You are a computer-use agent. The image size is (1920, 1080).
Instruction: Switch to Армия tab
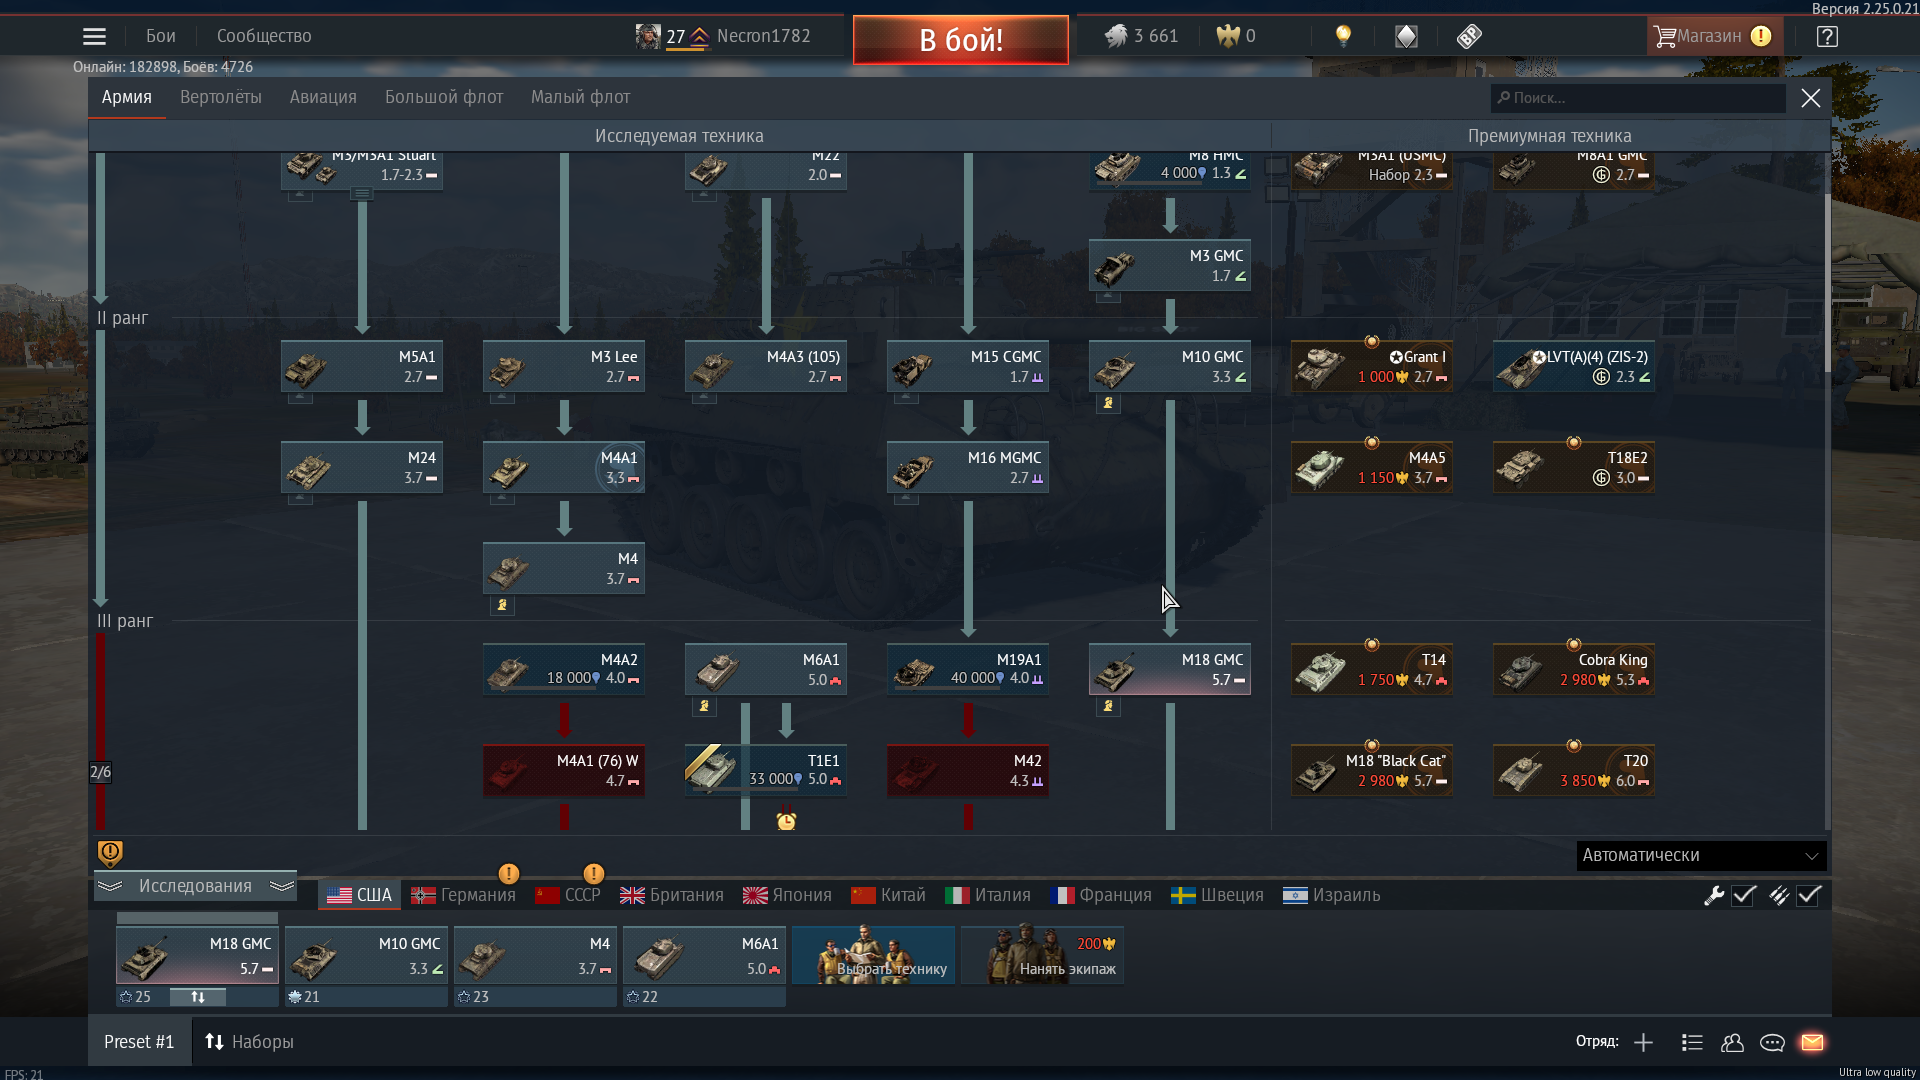[126, 98]
